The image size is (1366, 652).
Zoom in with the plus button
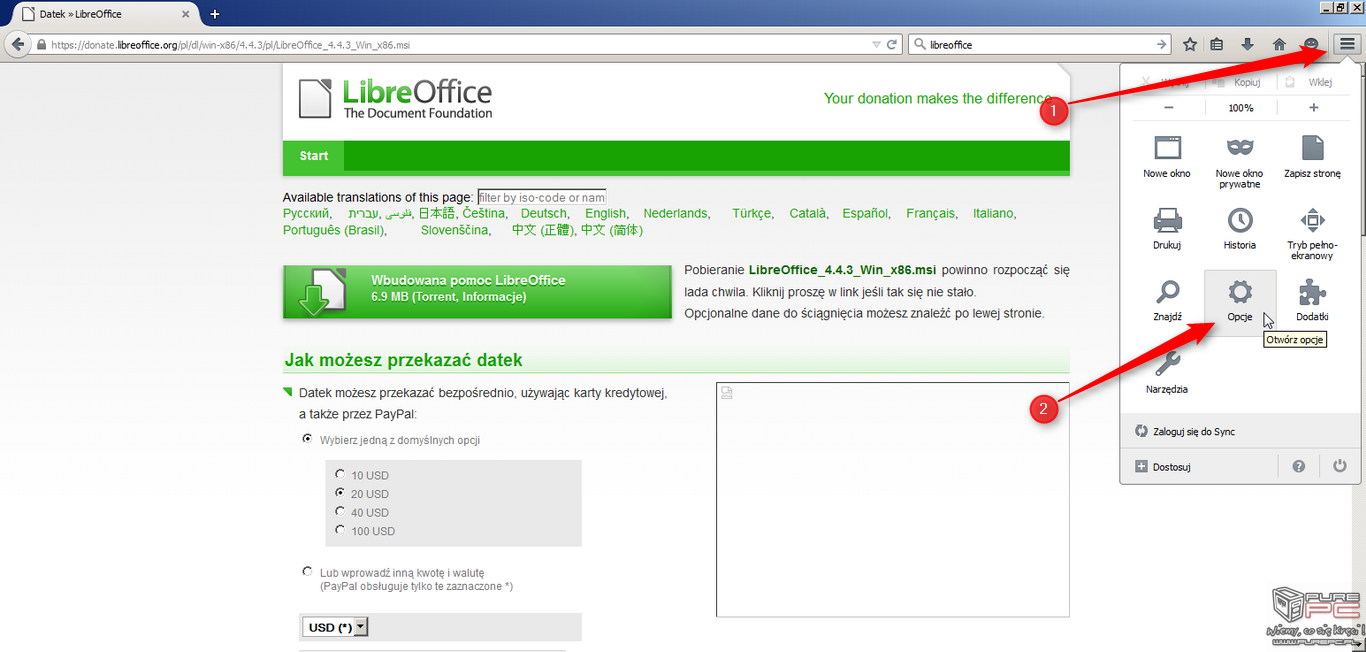coord(1313,108)
